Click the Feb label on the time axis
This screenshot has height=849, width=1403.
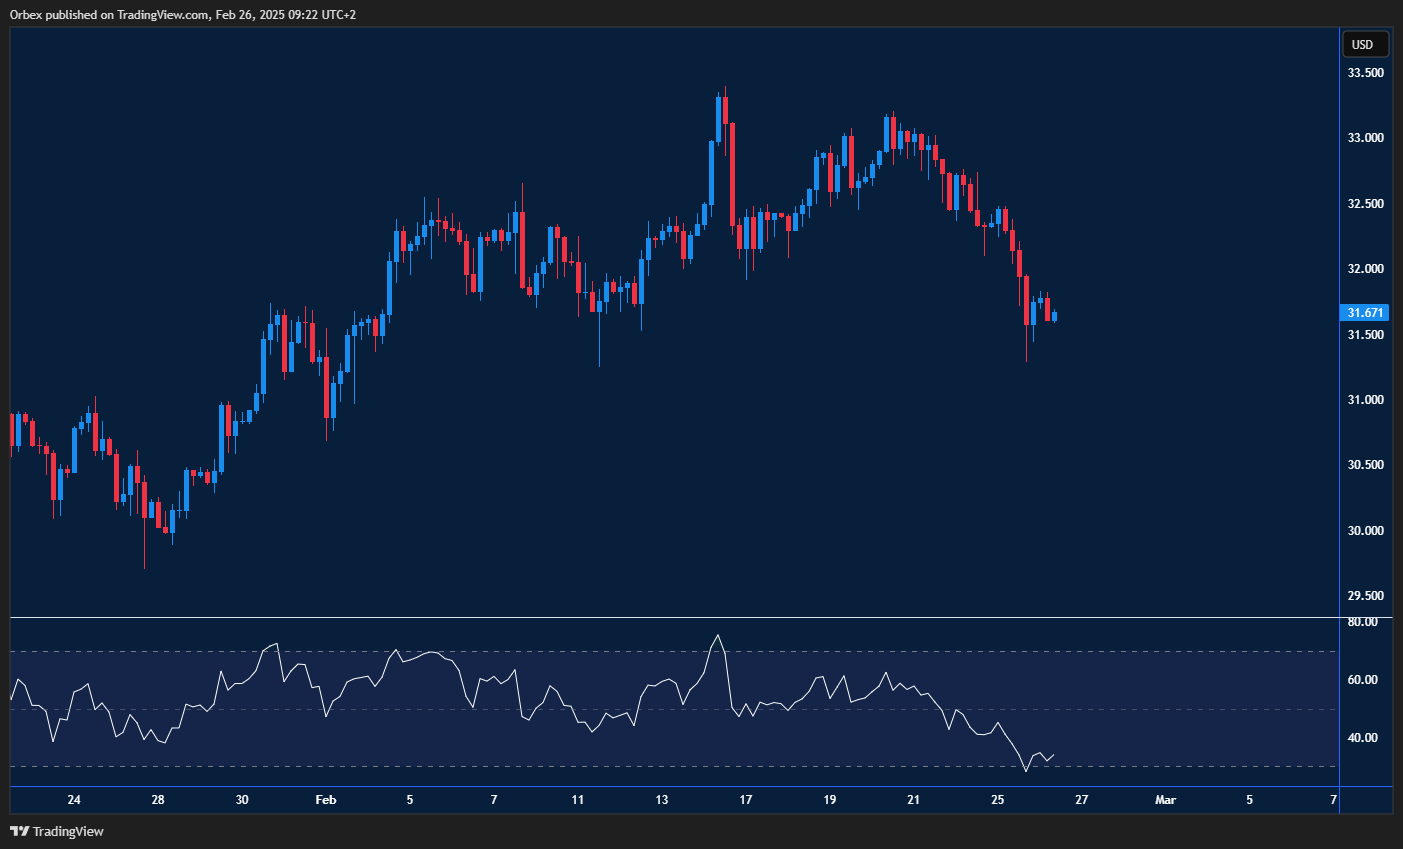pyautogui.click(x=325, y=800)
